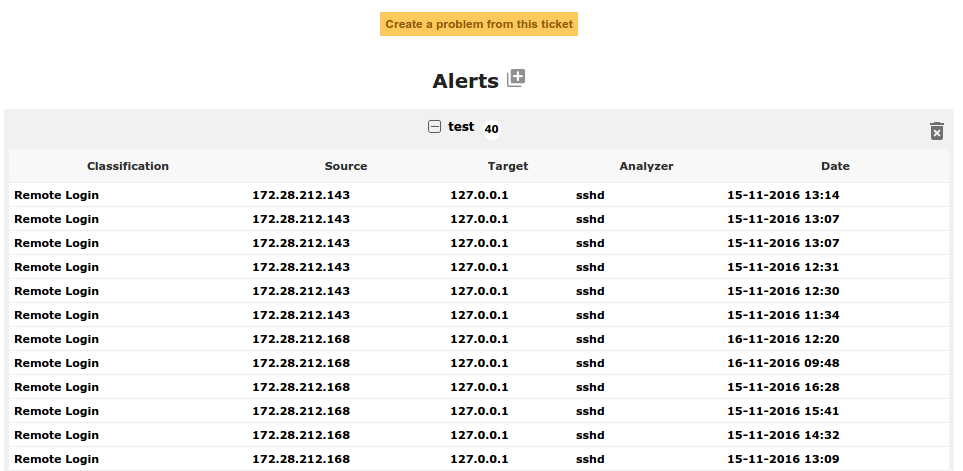Click target 127.0.0.1 in the 11:34 row
963x471 pixels.
(479, 315)
